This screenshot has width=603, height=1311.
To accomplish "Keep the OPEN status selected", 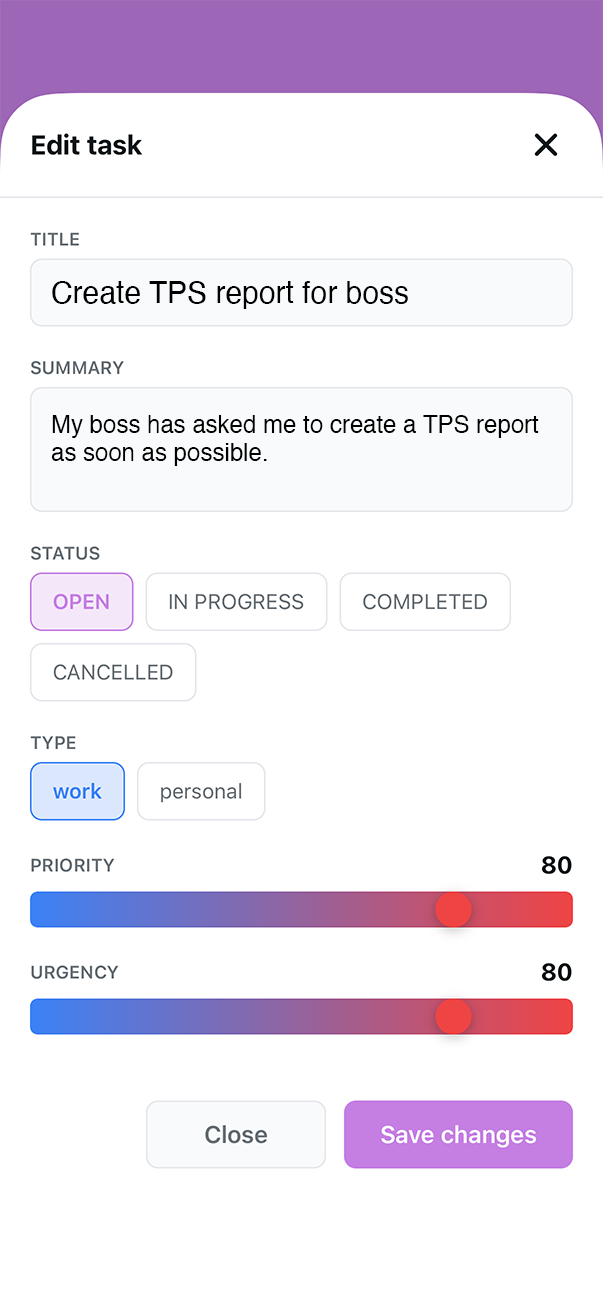I will (x=81, y=601).
